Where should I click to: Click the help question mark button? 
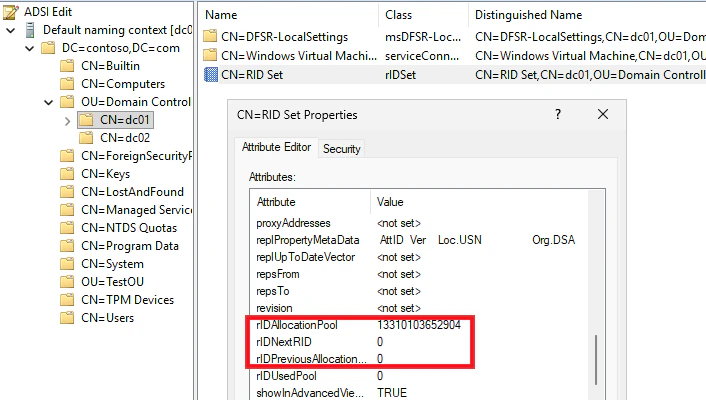[x=558, y=114]
